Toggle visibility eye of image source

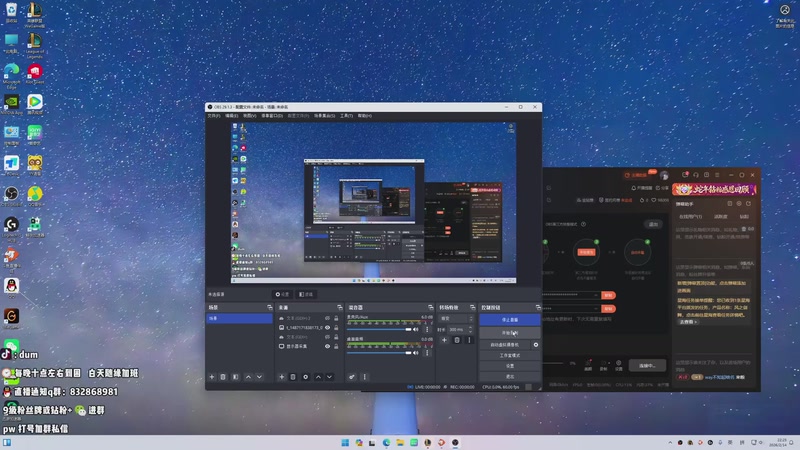point(327,328)
